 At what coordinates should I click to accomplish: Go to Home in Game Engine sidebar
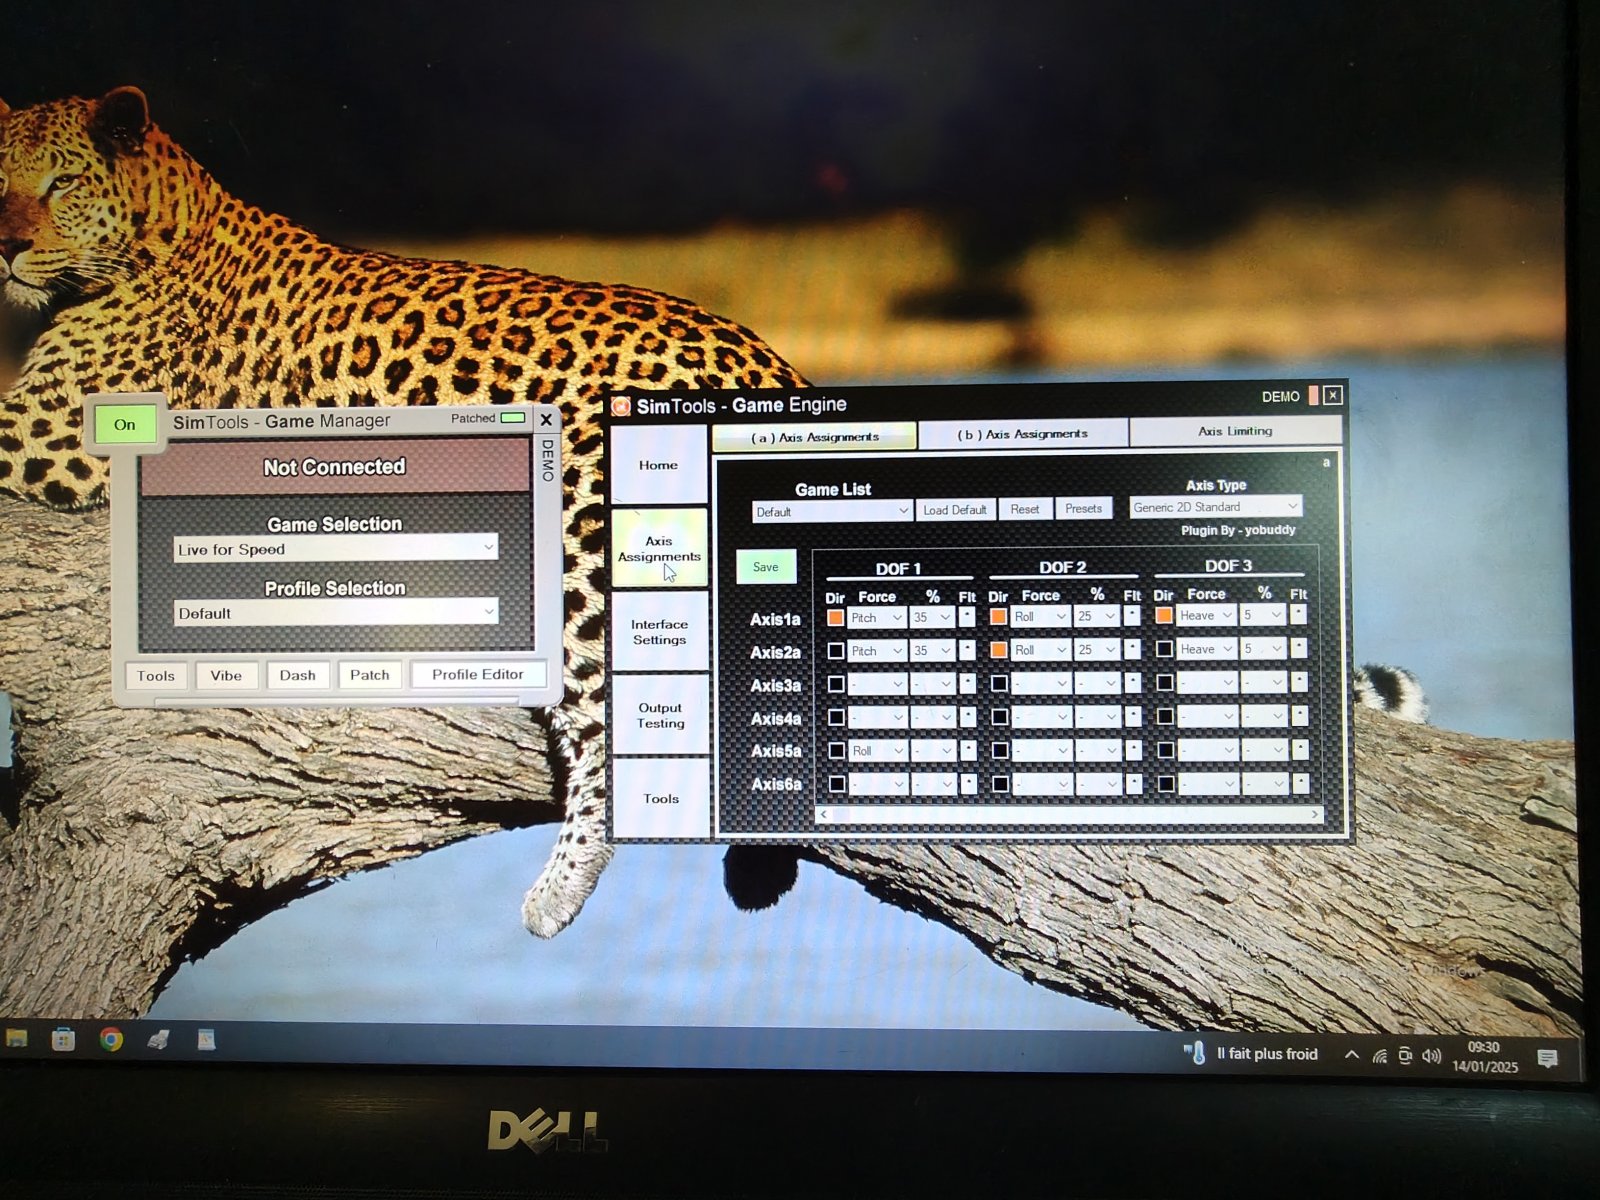click(658, 465)
